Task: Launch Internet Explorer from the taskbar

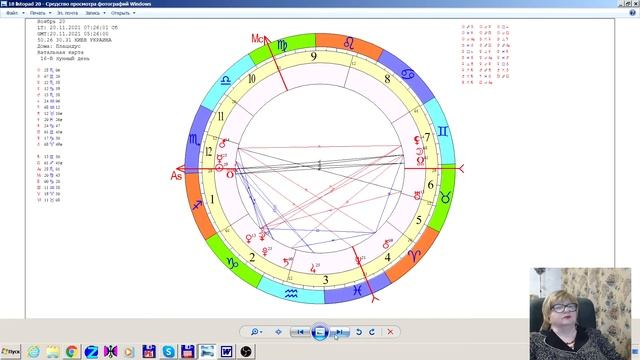Action: (x=34, y=351)
